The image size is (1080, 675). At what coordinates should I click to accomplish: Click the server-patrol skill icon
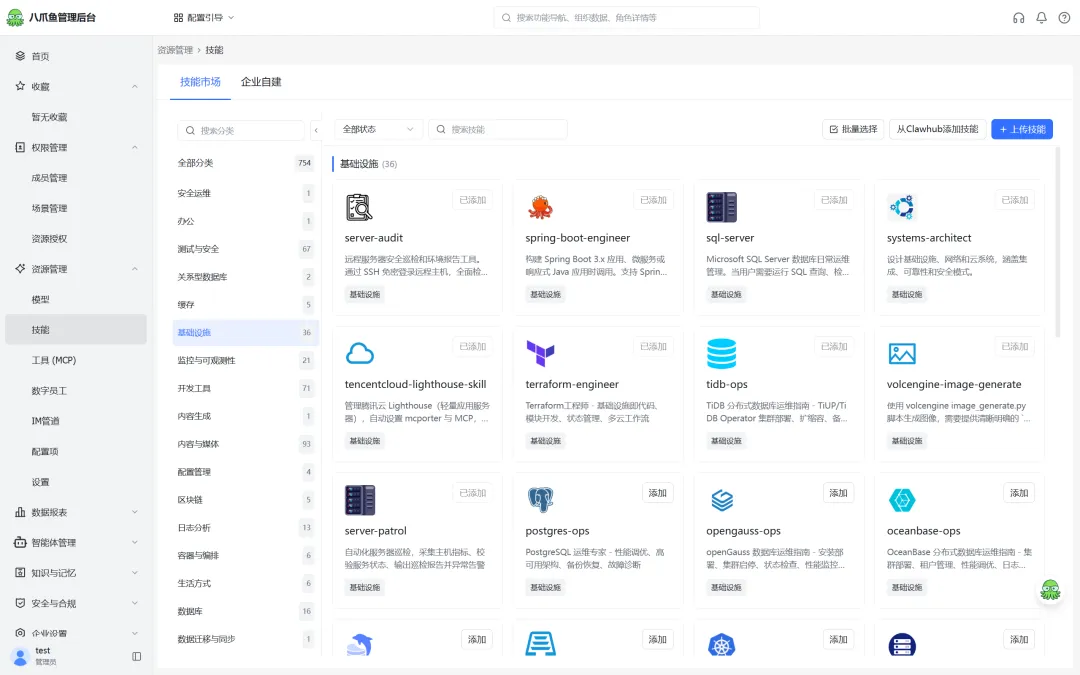(360, 500)
